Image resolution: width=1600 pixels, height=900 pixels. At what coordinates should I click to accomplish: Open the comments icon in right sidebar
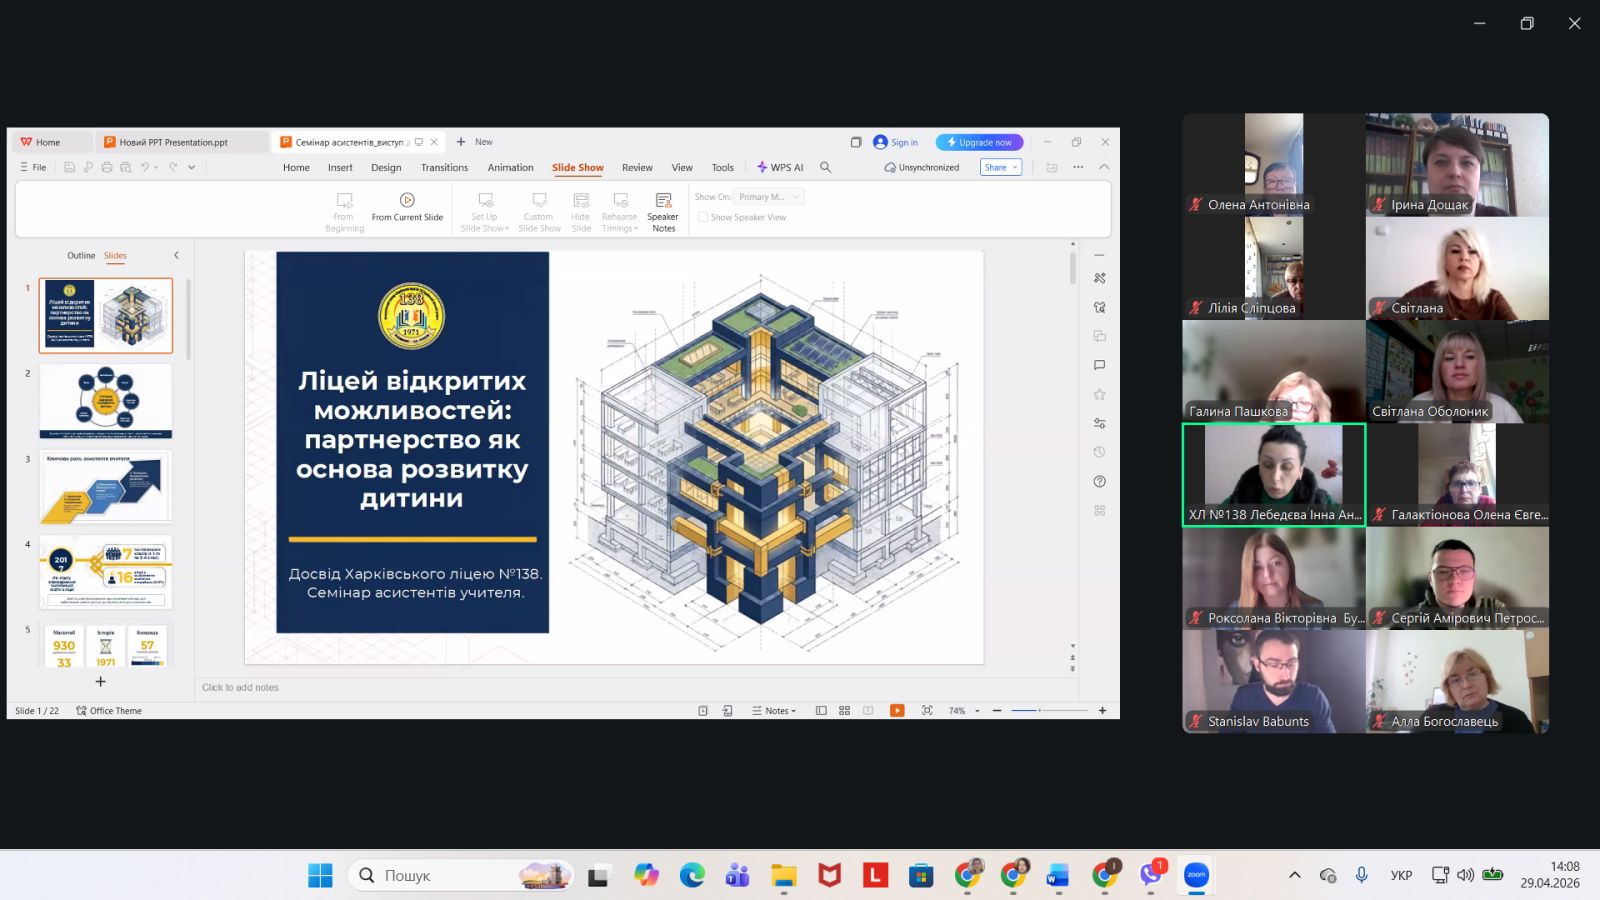pyautogui.click(x=1099, y=366)
